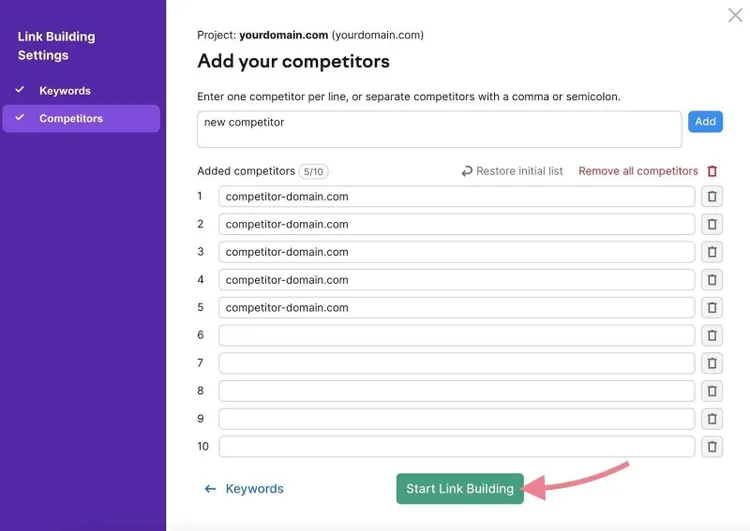Click empty competitor field number 7
Screen dimensions: 750x531
click(456, 363)
